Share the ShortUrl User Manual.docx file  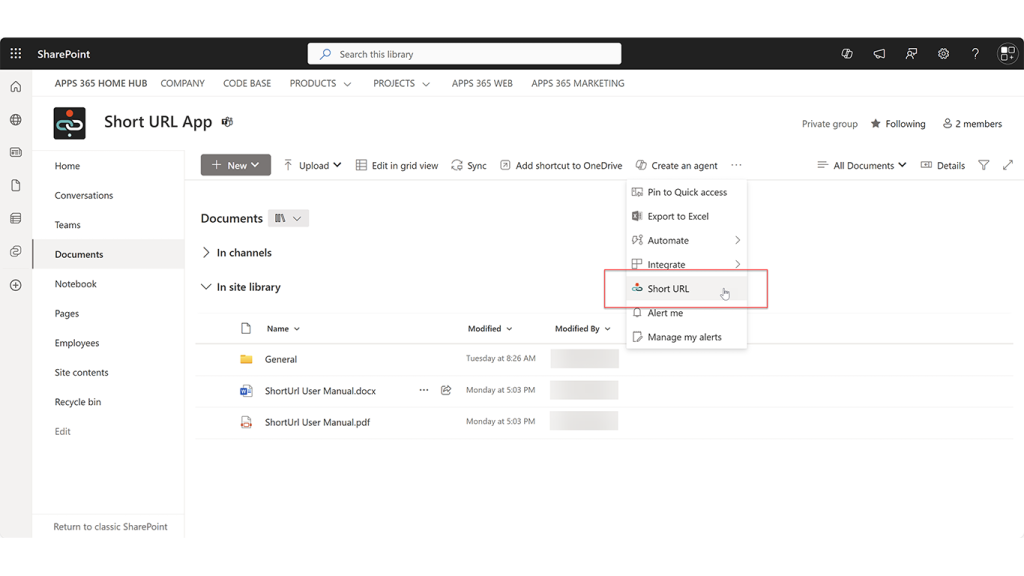tap(446, 390)
